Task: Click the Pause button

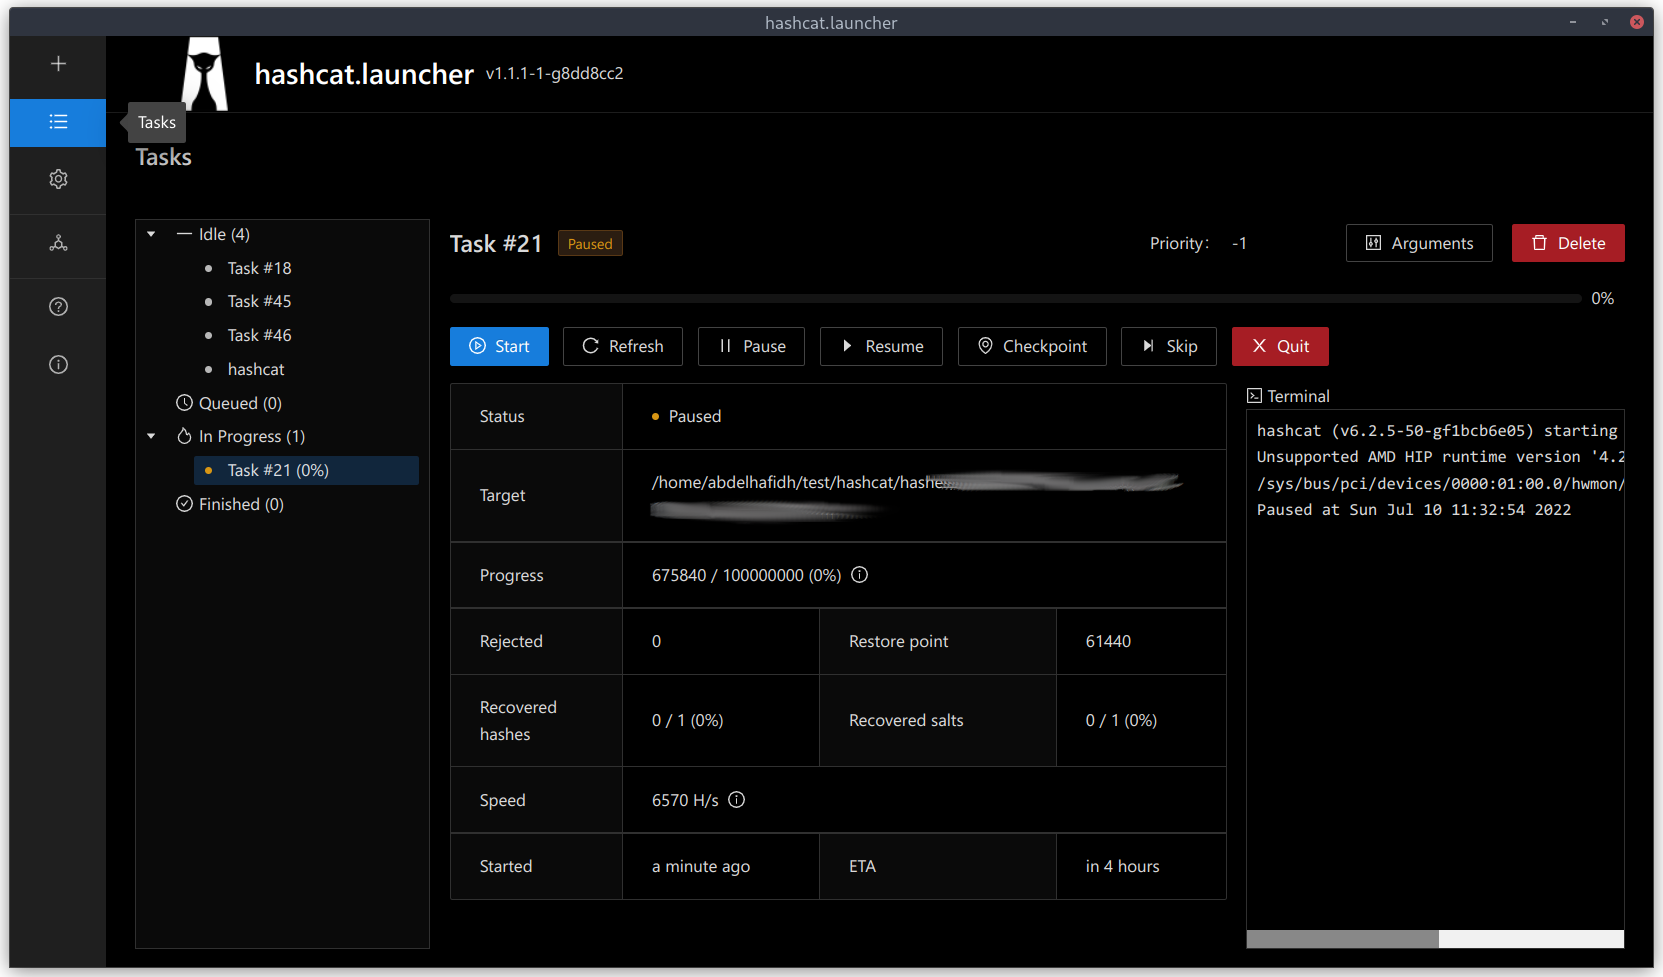Action: 751,346
